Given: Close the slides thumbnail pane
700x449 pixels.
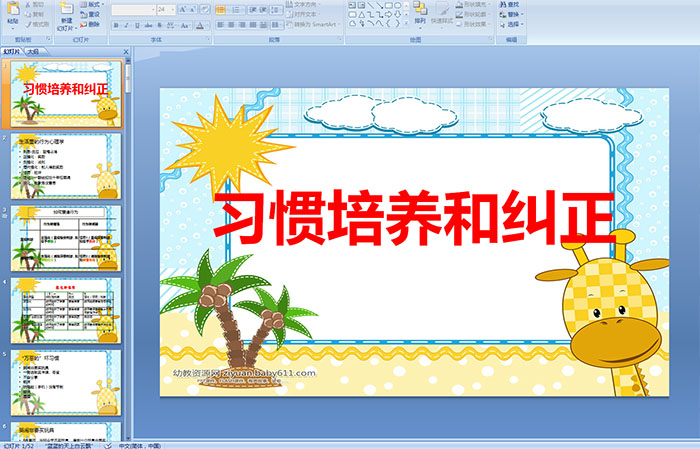Looking at the screenshot, I should [126, 52].
